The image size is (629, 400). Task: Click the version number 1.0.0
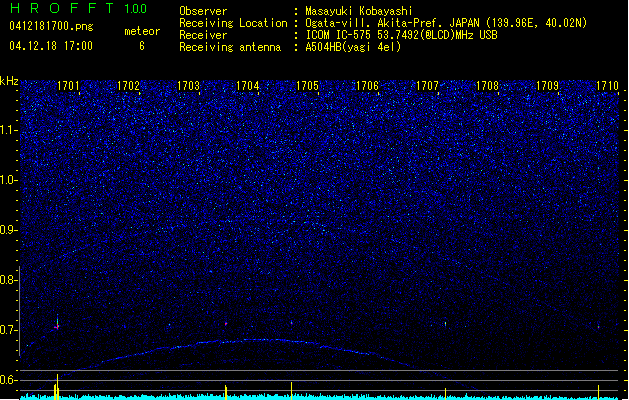point(135,9)
